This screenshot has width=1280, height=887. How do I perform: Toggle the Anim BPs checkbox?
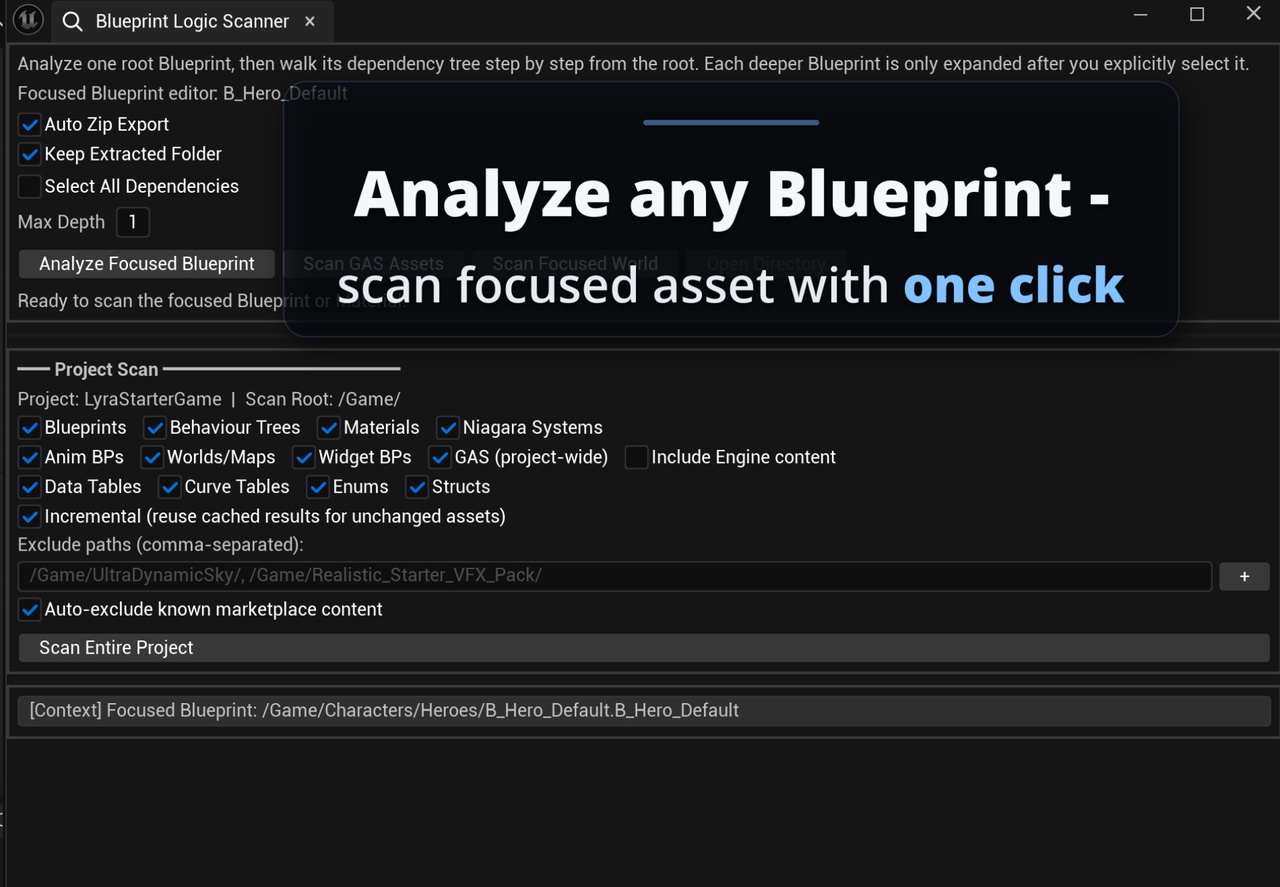click(x=30, y=458)
